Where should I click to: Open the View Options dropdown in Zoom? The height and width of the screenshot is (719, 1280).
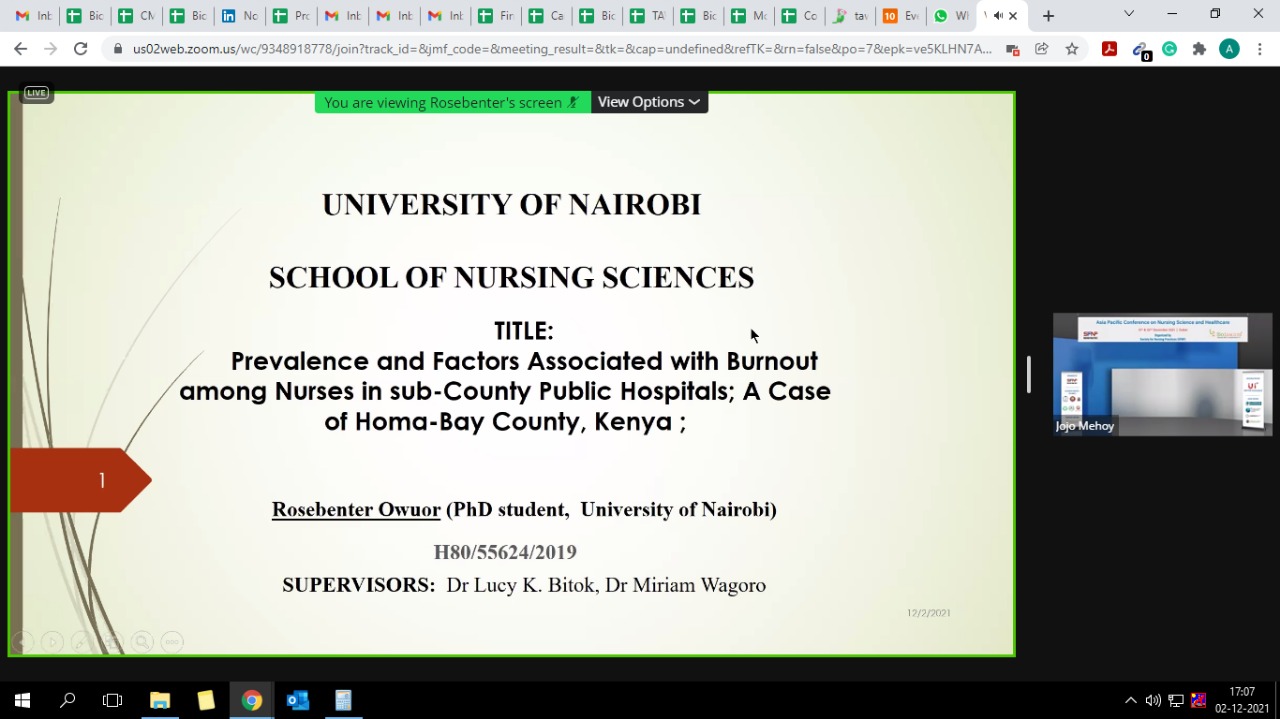coord(649,102)
